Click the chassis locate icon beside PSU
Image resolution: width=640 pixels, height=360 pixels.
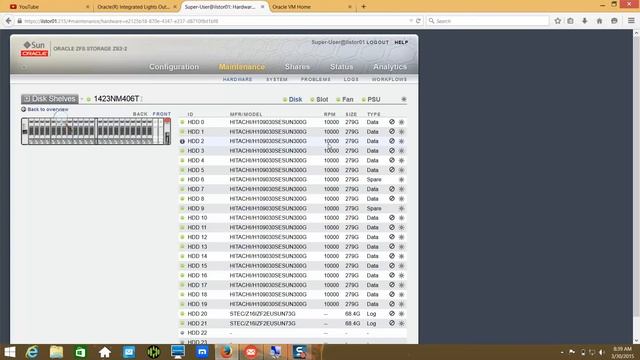[x=404, y=99]
